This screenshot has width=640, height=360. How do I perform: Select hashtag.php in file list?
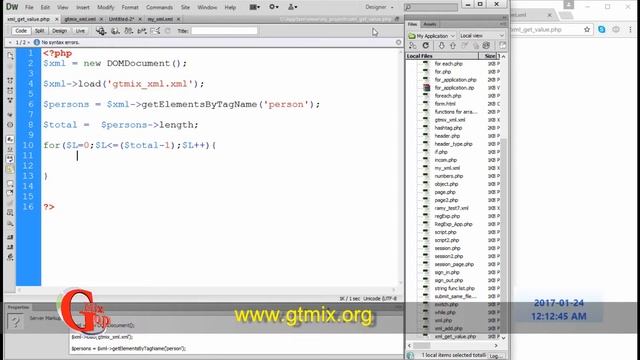click(x=448, y=128)
